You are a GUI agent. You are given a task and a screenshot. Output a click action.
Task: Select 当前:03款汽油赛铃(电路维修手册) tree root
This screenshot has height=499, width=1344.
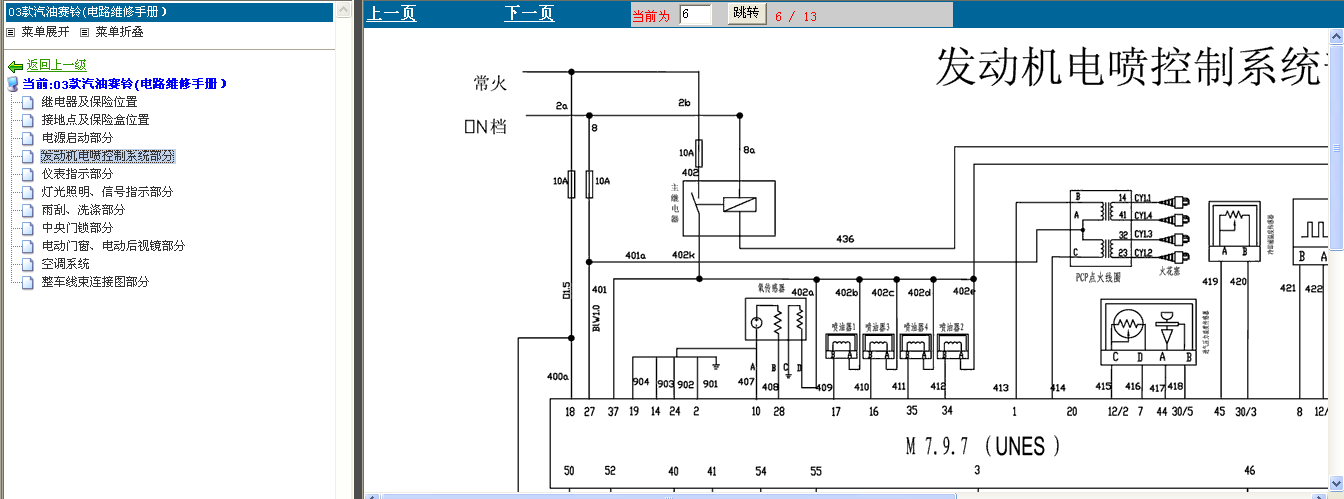[x=125, y=84]
